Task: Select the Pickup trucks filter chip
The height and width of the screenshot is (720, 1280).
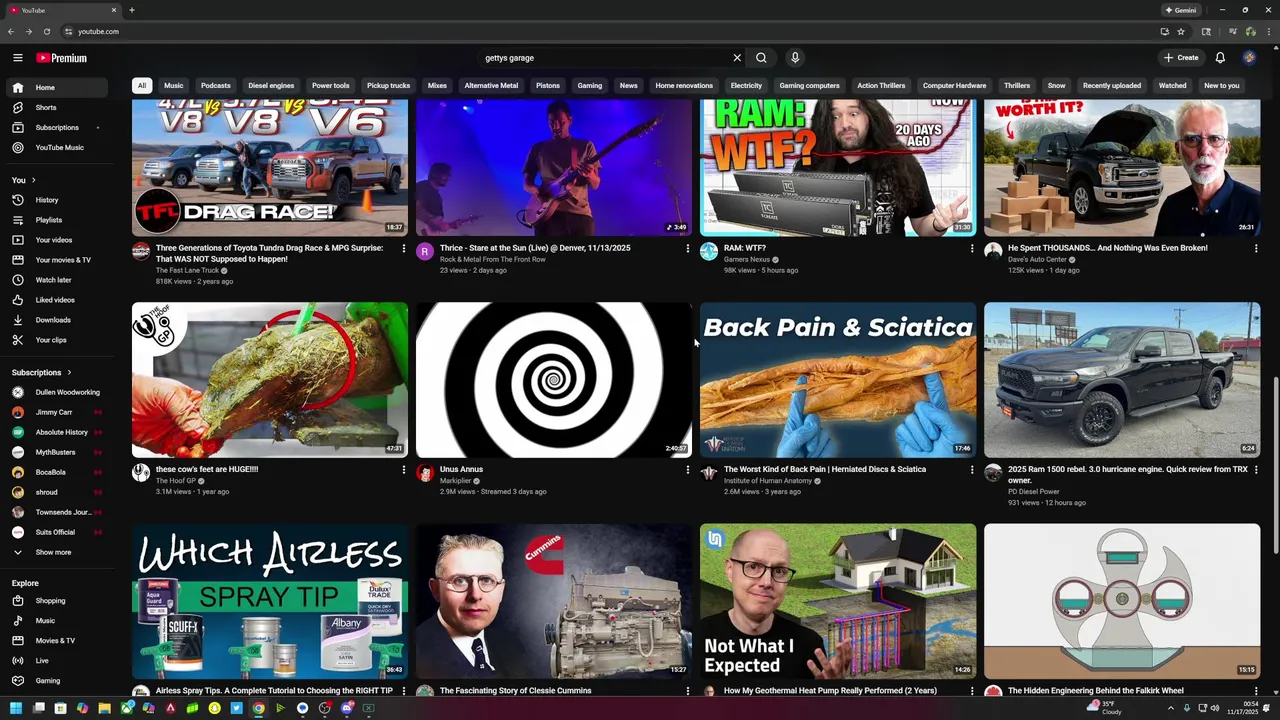Action: point(388,86)
